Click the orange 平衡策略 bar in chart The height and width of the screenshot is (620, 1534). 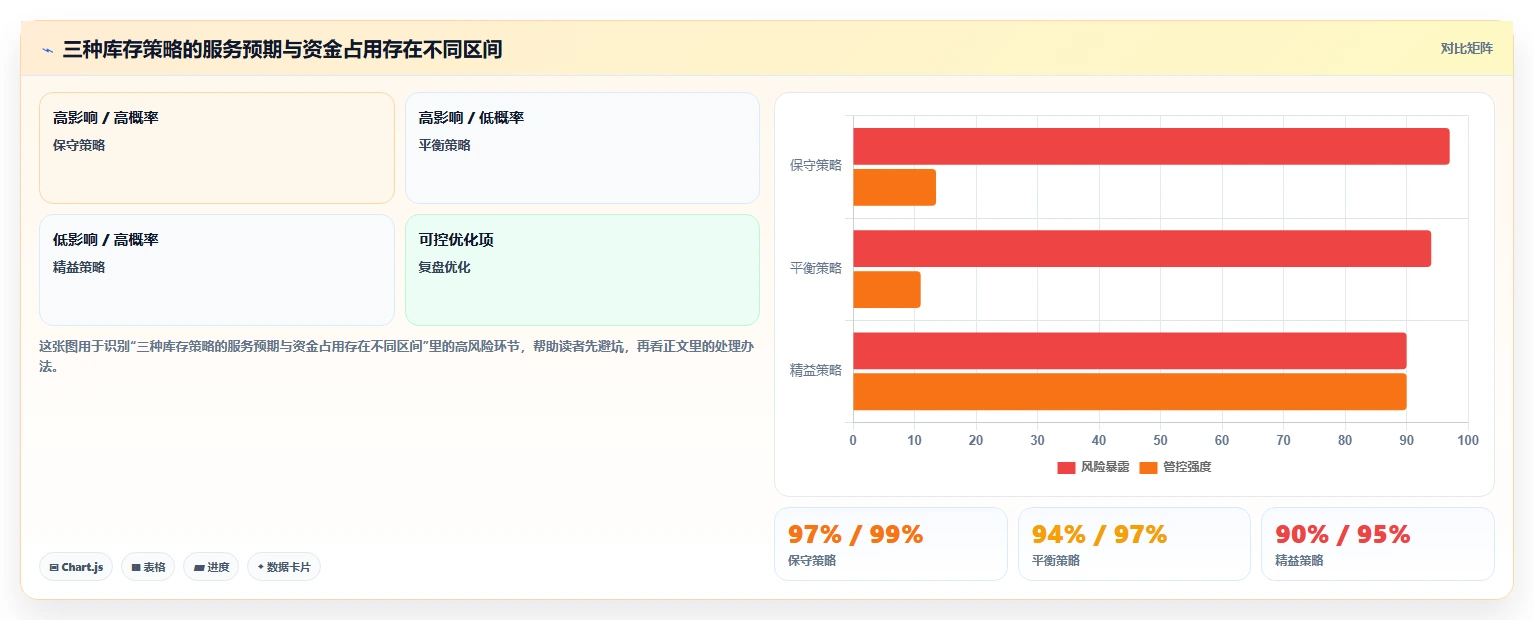(887, 290)
